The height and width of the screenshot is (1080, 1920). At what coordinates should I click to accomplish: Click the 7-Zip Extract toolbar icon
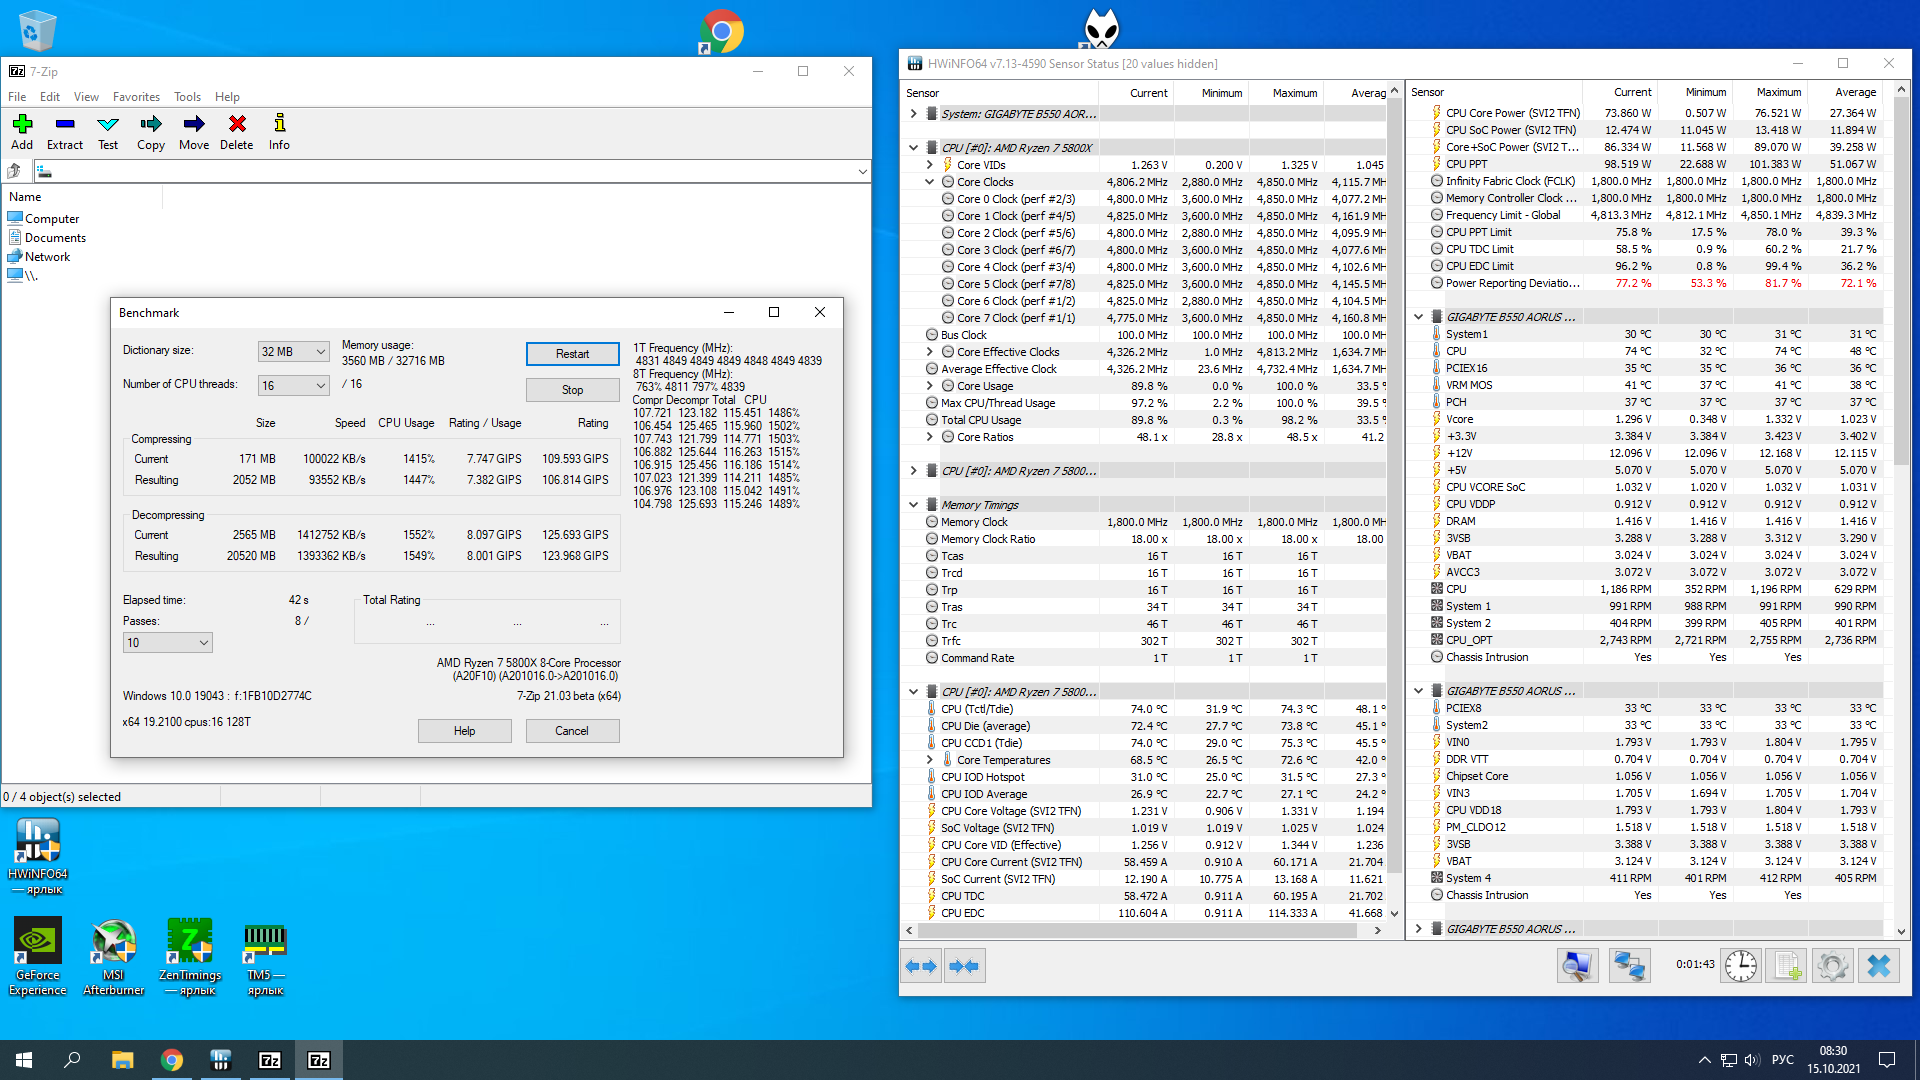pos(65,131)
